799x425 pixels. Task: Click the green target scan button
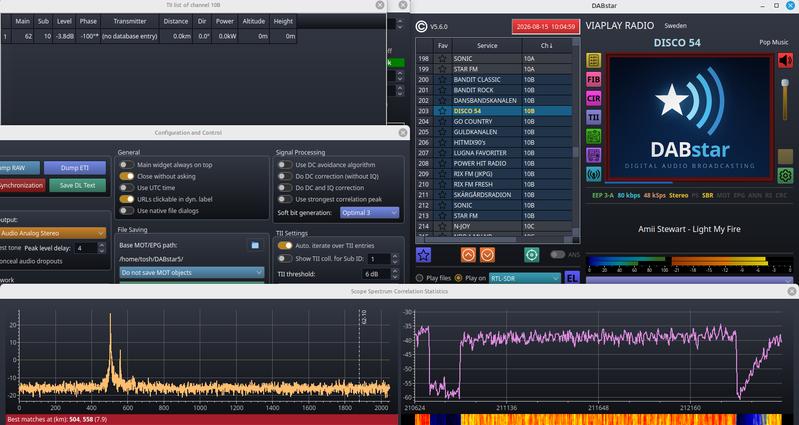pos(531,255)
